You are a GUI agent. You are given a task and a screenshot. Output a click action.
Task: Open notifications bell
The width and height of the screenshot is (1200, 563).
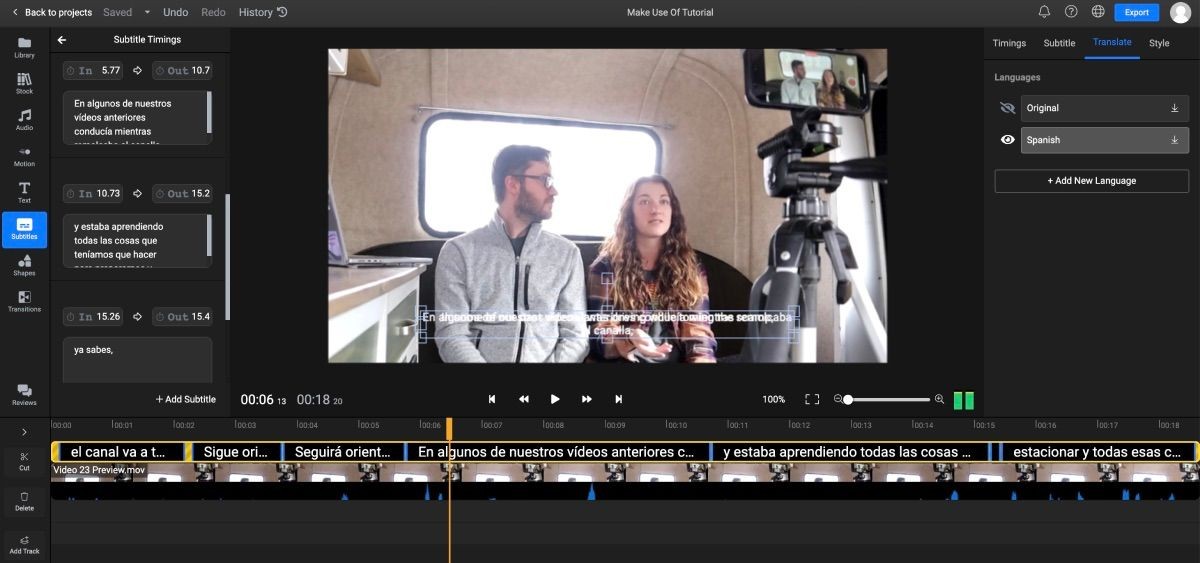point(1044,12)
